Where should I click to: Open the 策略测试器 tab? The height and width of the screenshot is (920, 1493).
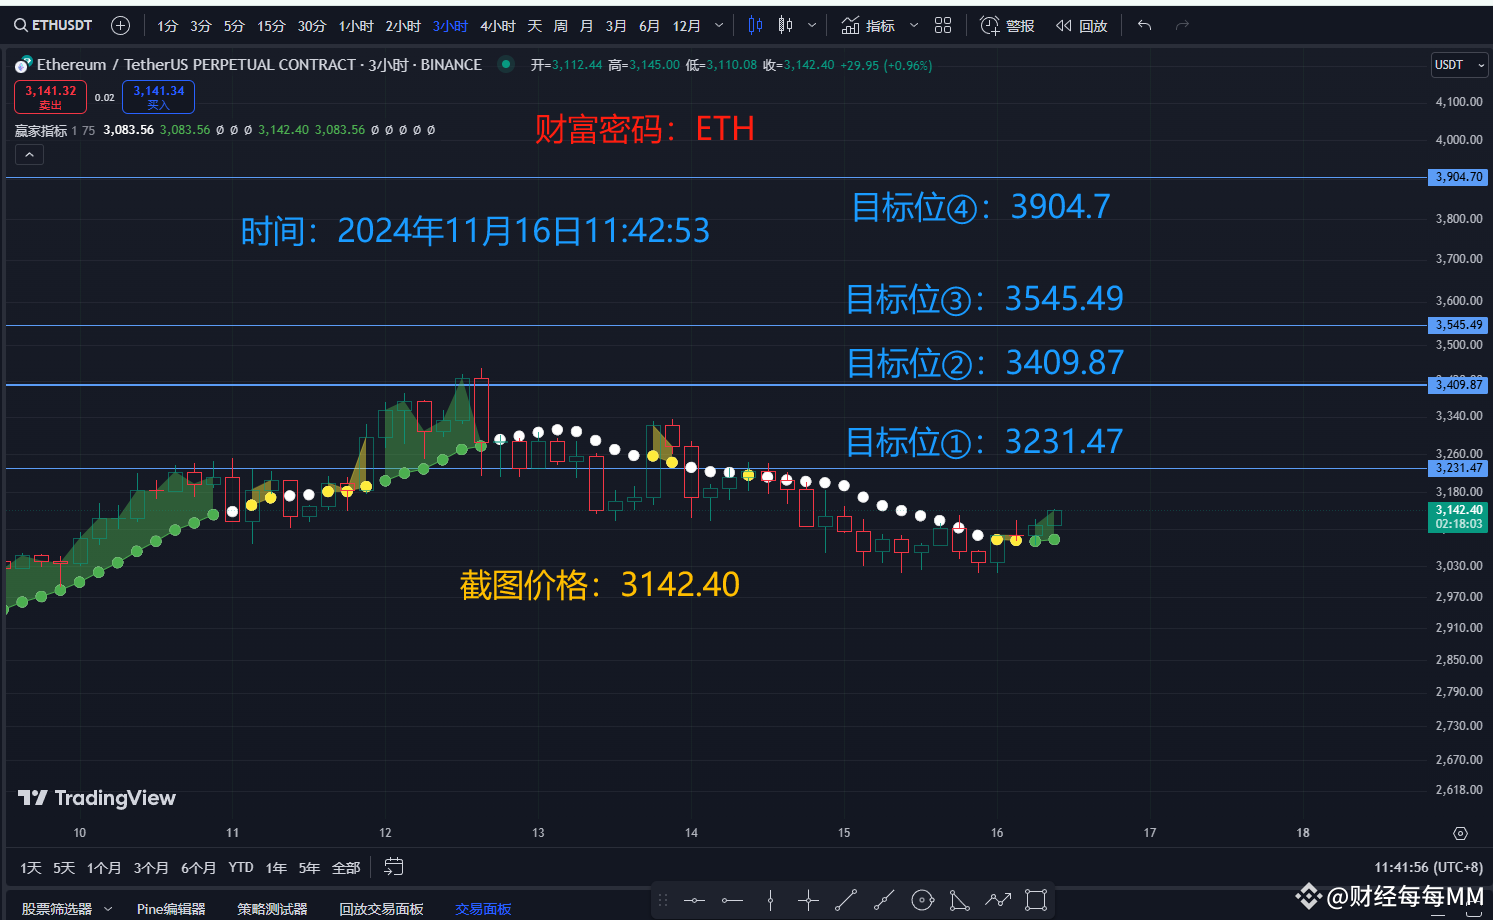click(272, 908)
